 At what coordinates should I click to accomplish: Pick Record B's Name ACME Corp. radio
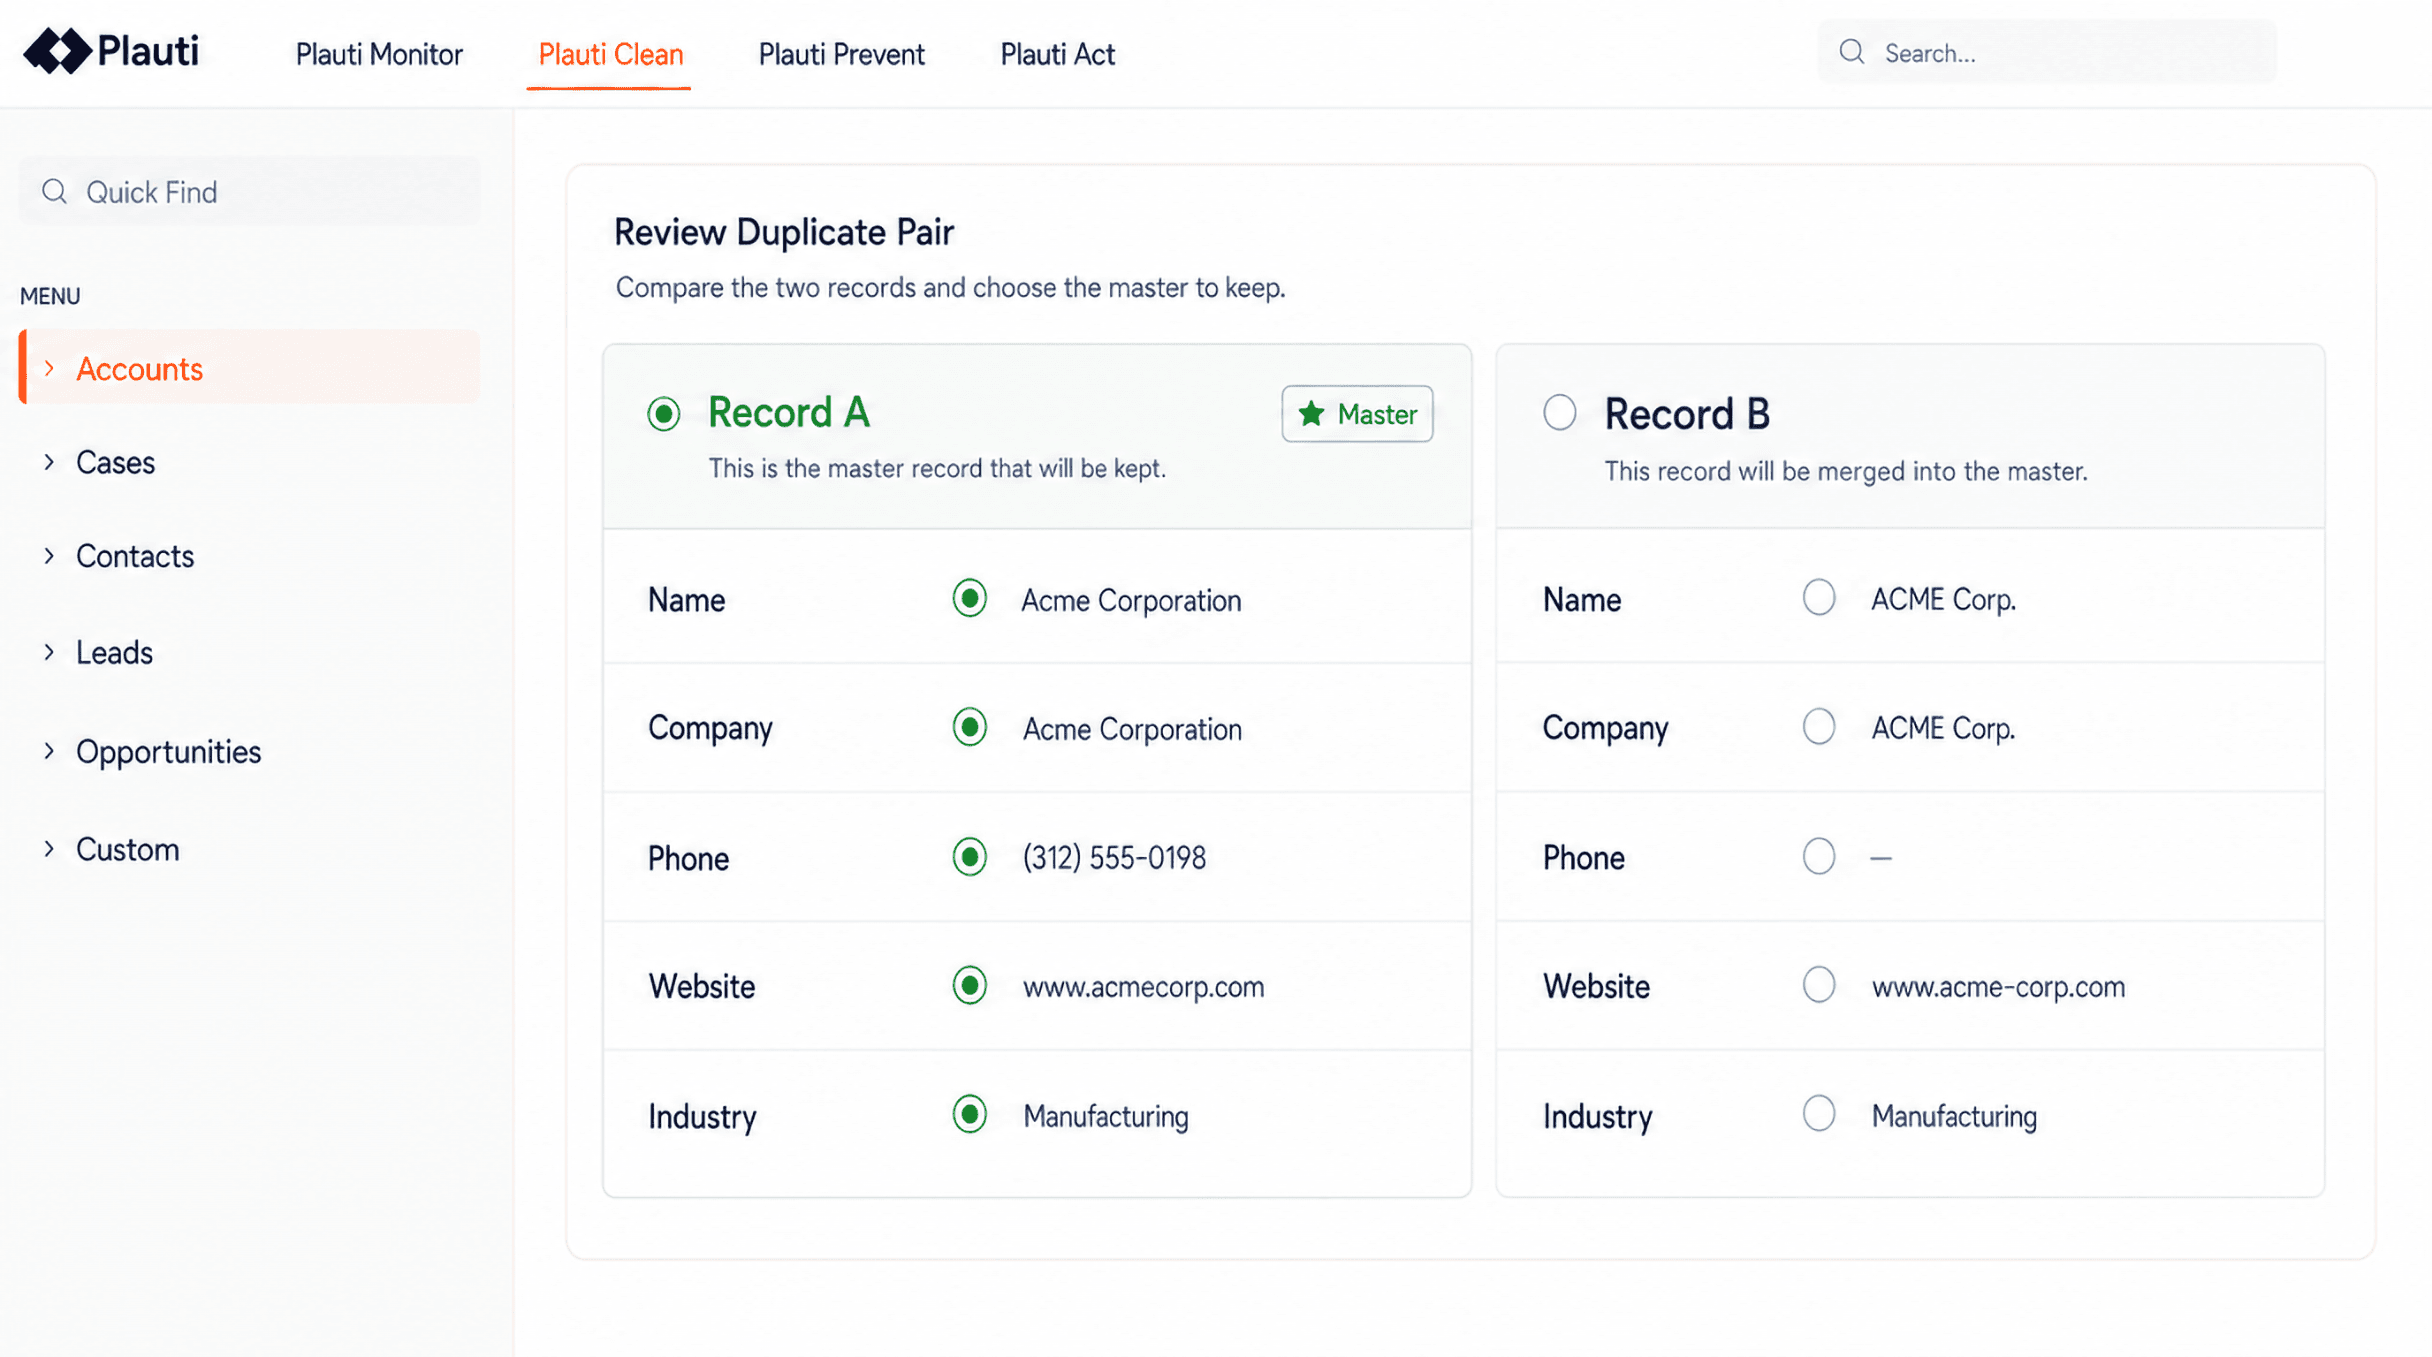[1818, 597]
